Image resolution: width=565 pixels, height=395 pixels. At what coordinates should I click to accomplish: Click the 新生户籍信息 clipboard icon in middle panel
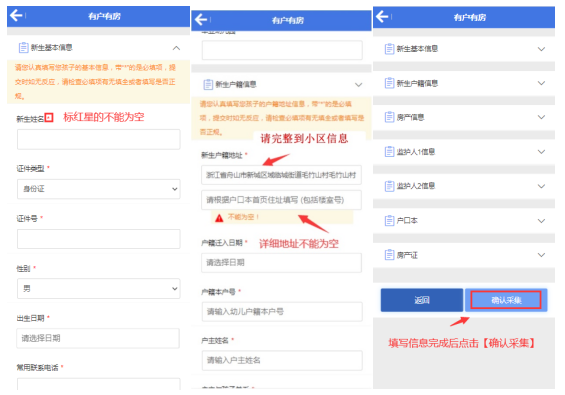[x=208, y=84]
